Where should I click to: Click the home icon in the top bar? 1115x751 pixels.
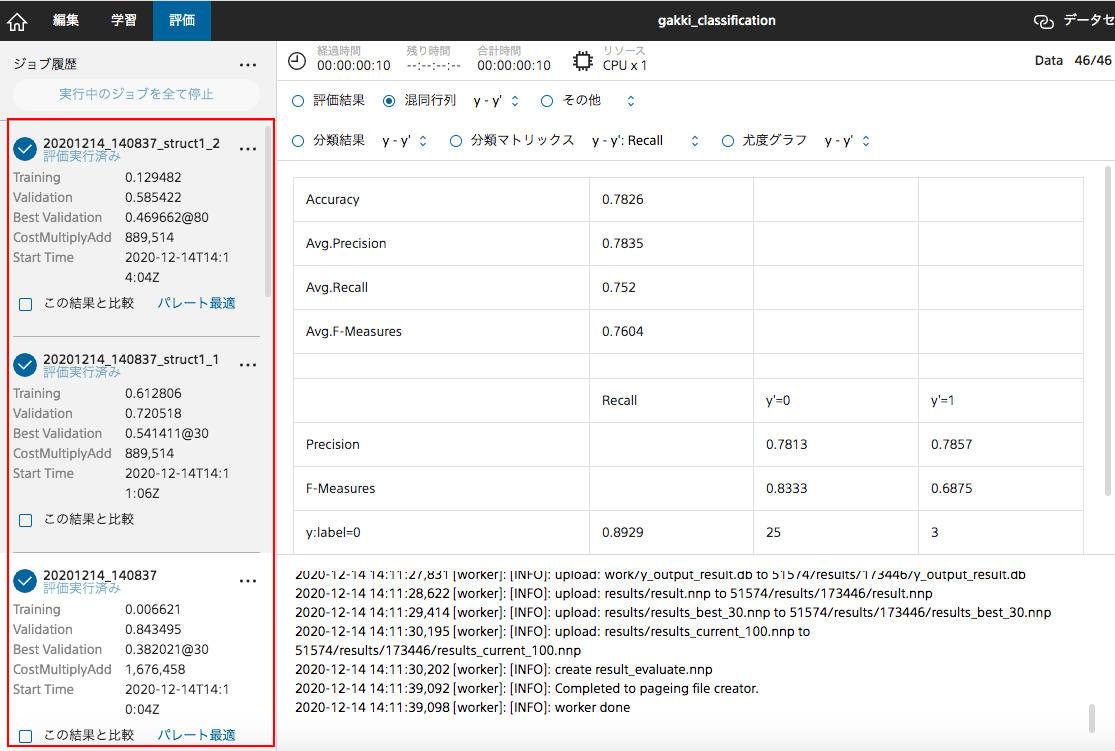[x=17, y=21]
